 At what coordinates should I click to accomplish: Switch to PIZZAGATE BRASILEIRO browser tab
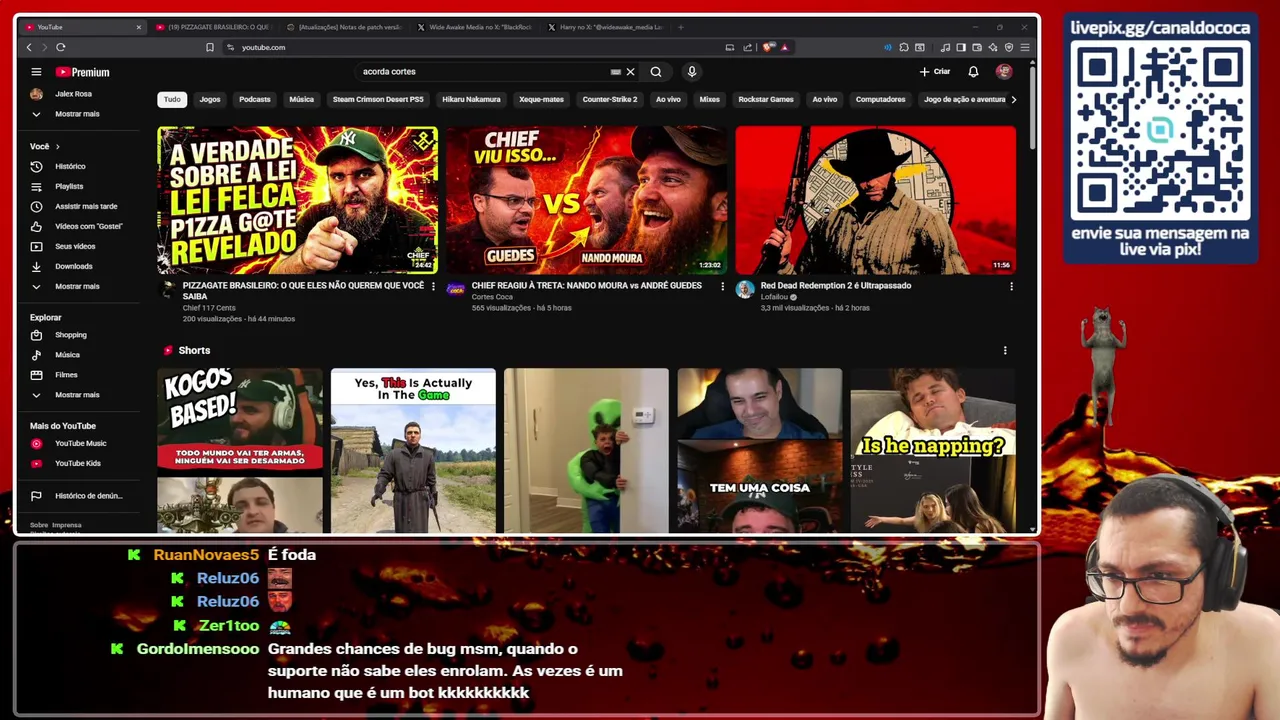point(212,27)
